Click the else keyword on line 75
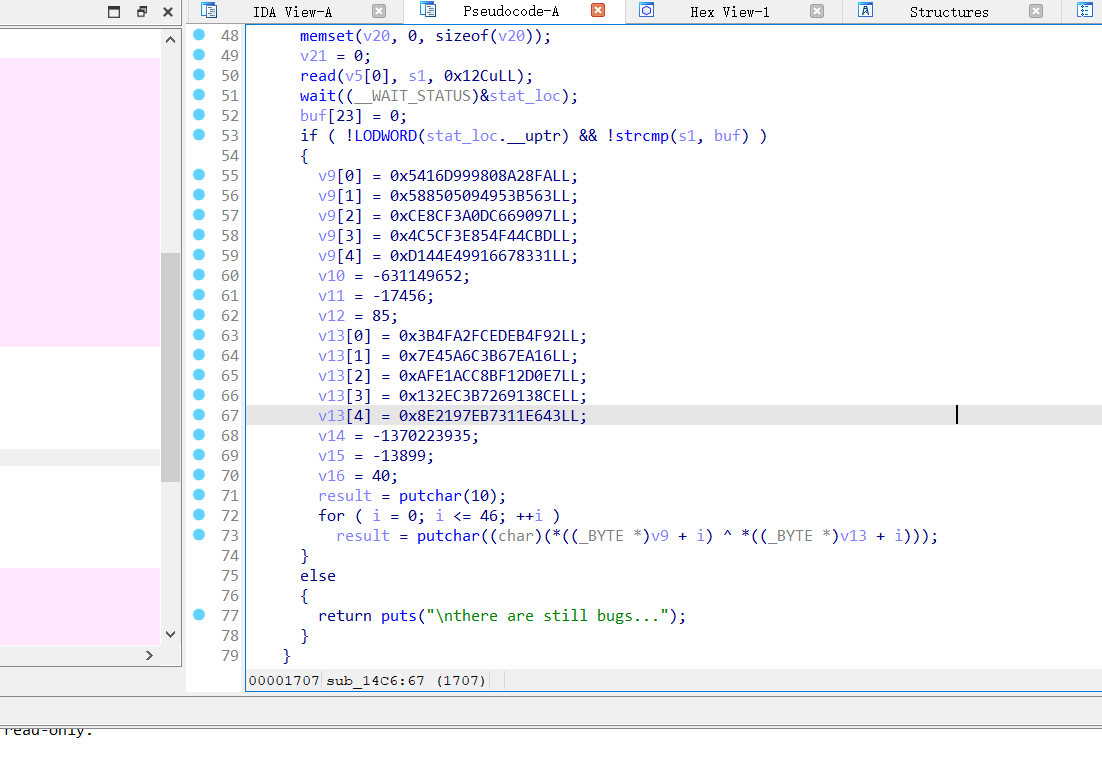 tap(318, 576)
